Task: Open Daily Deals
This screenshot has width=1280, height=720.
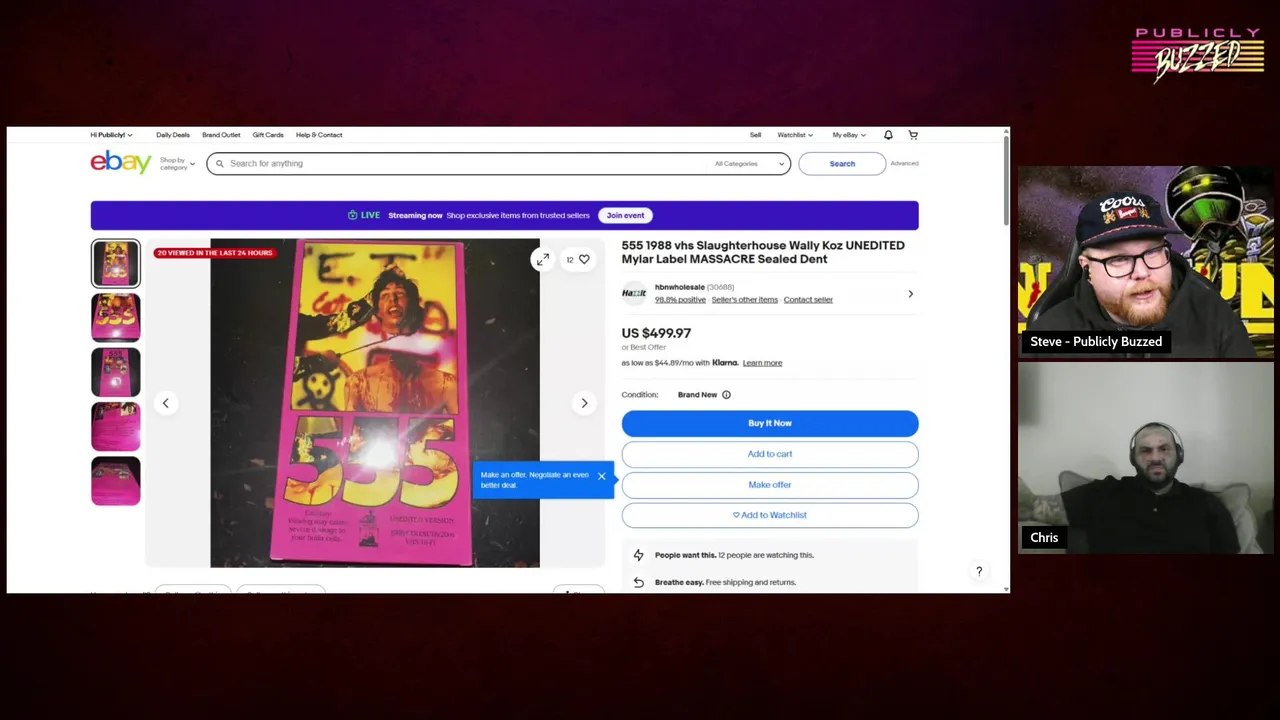Action: 173,135
